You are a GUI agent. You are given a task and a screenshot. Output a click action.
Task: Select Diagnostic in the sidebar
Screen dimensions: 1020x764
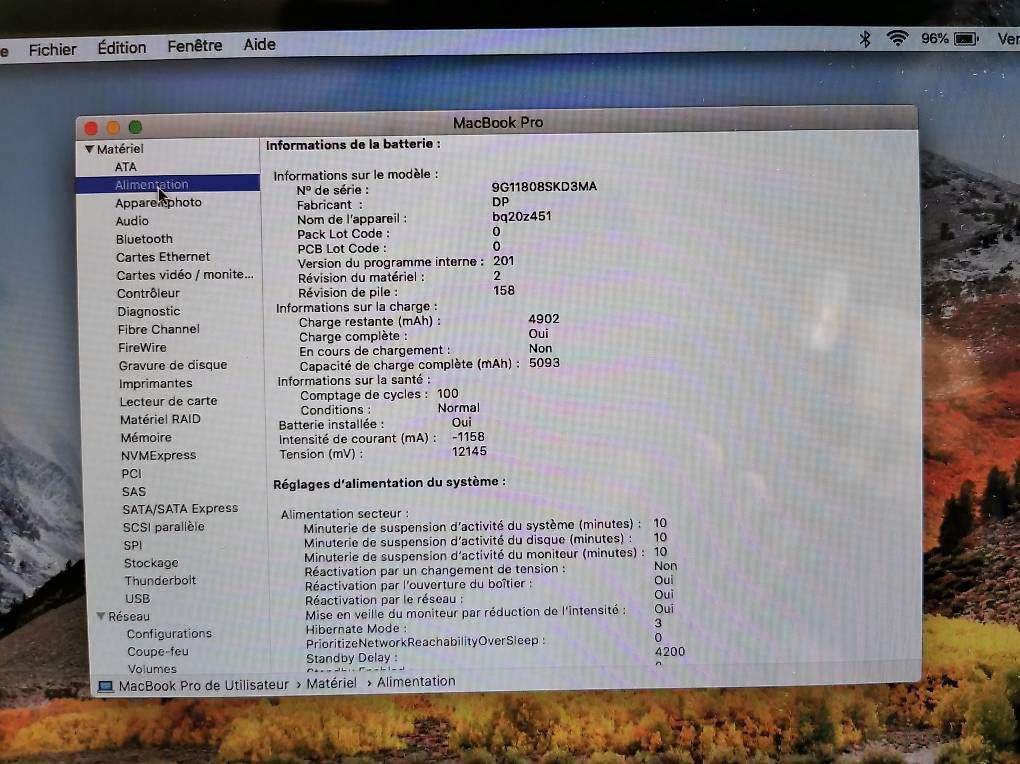tap(149, 311)
